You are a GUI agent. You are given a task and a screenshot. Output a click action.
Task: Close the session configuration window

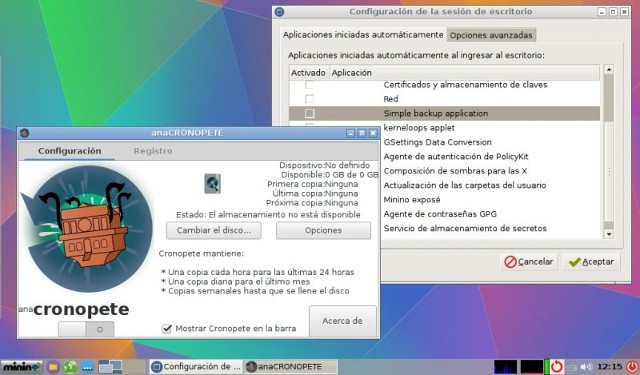click(624, 12)
